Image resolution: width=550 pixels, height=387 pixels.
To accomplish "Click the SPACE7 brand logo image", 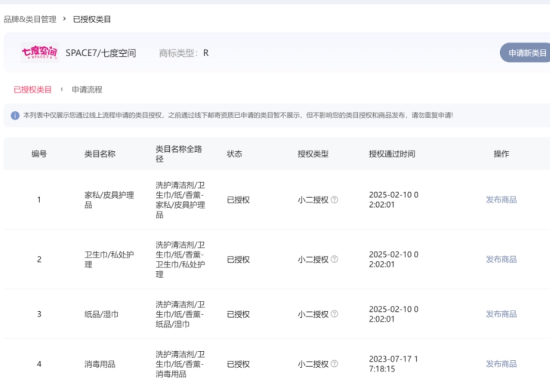I will coord(39,52).
